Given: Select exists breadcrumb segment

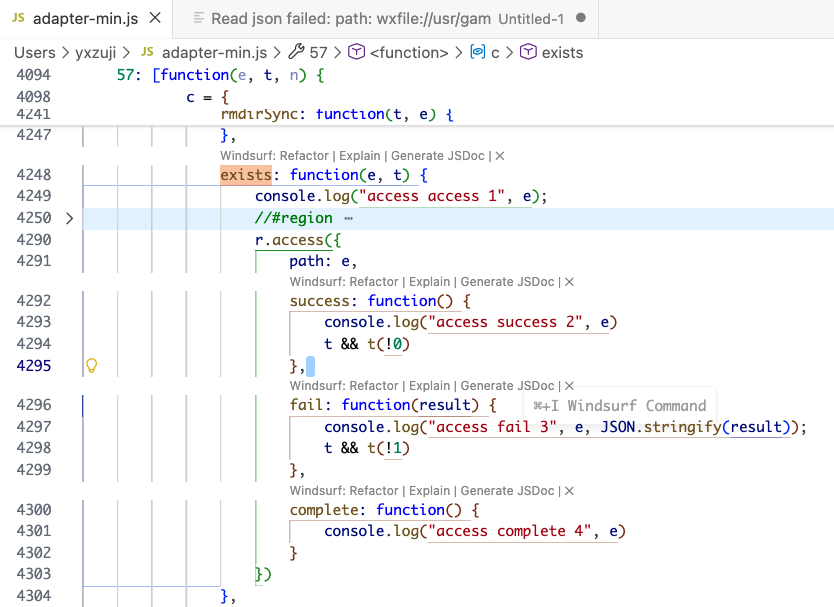Looking at the screenshot, I should coord(562,53).
